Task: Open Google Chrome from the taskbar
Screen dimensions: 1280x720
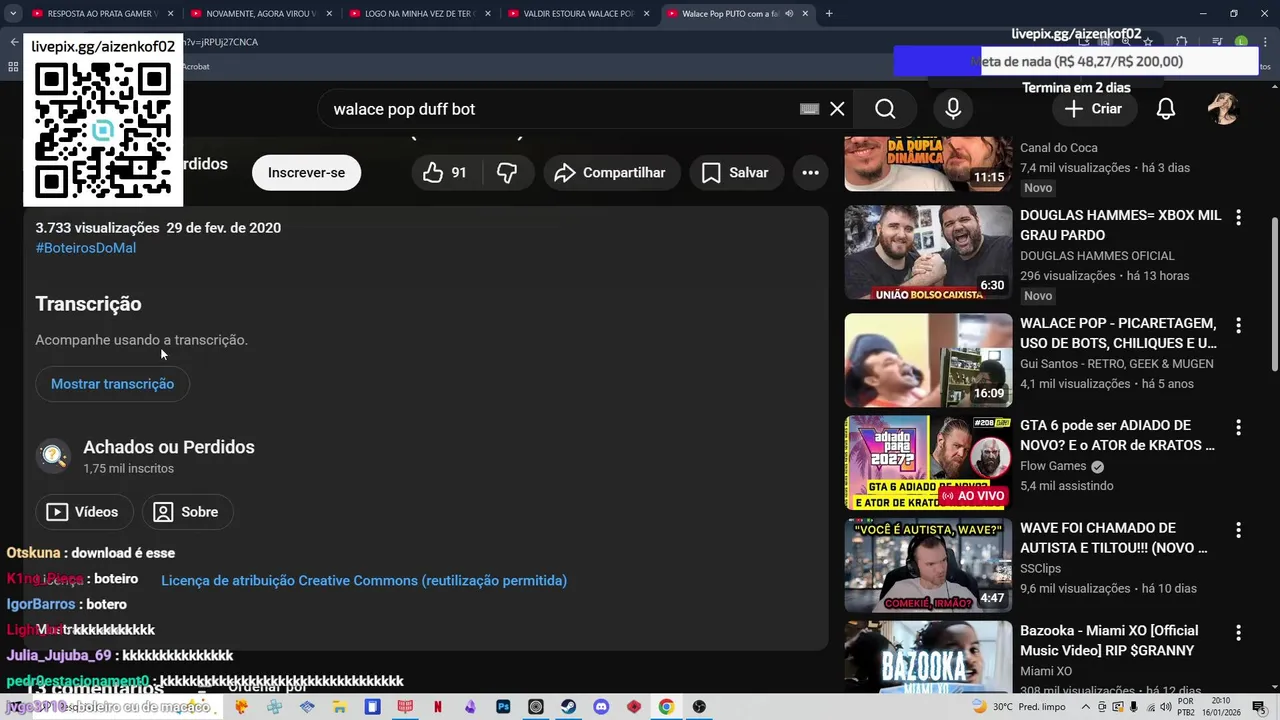Action: [x=666, y=707]
